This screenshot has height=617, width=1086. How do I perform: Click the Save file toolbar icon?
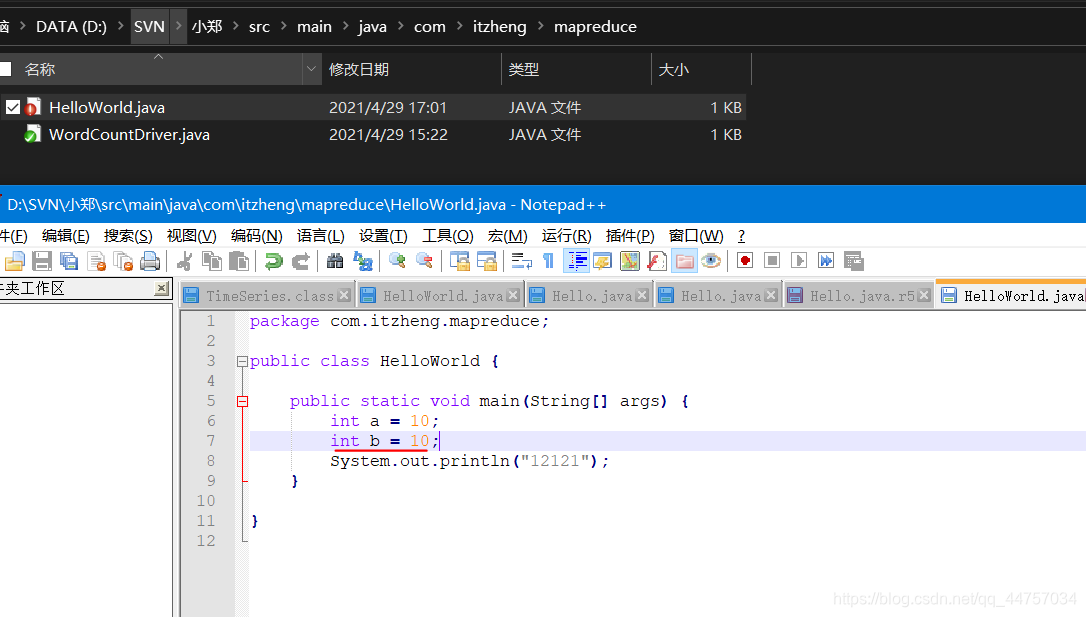pyautogui.click(x=42, y=262)
